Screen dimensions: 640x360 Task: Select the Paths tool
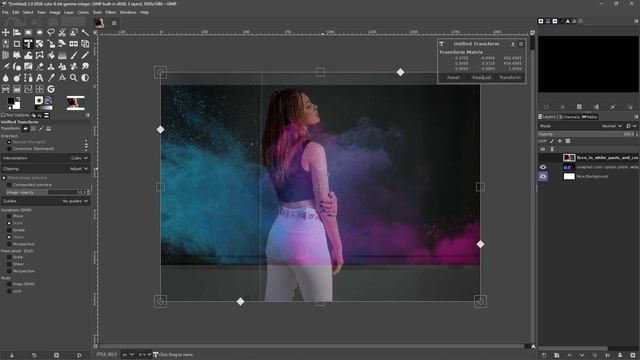coord(28,78)
